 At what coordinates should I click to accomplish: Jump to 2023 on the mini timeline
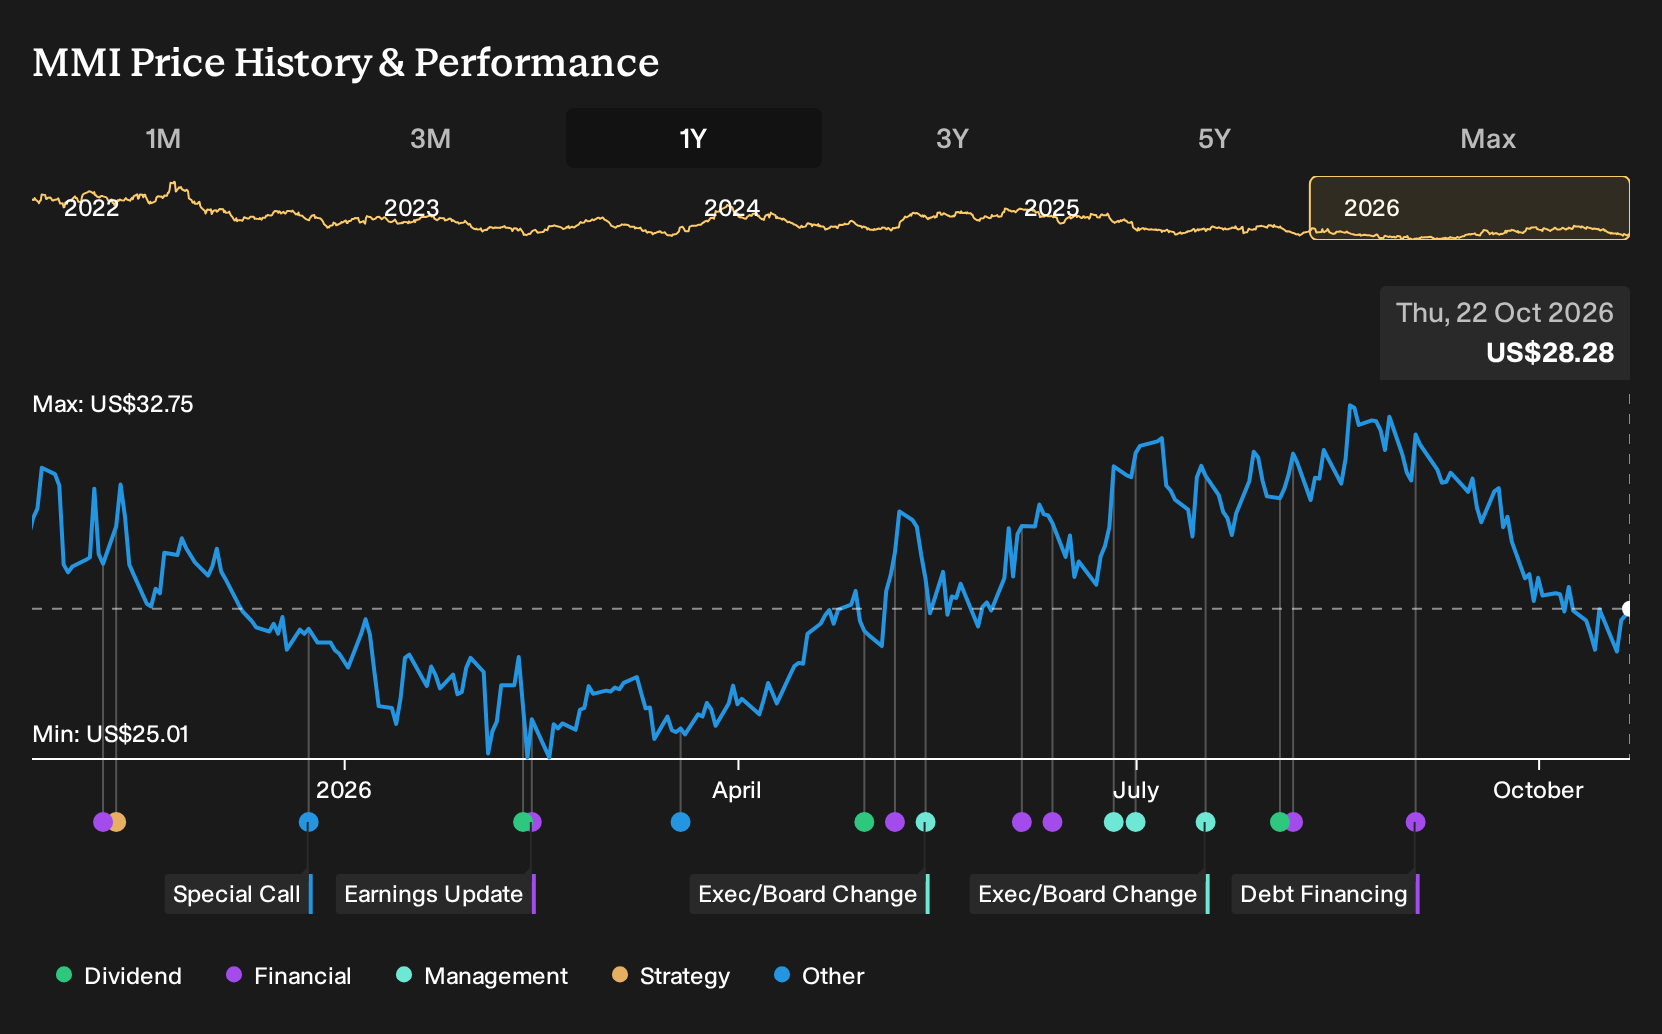(x=411, y=208)
